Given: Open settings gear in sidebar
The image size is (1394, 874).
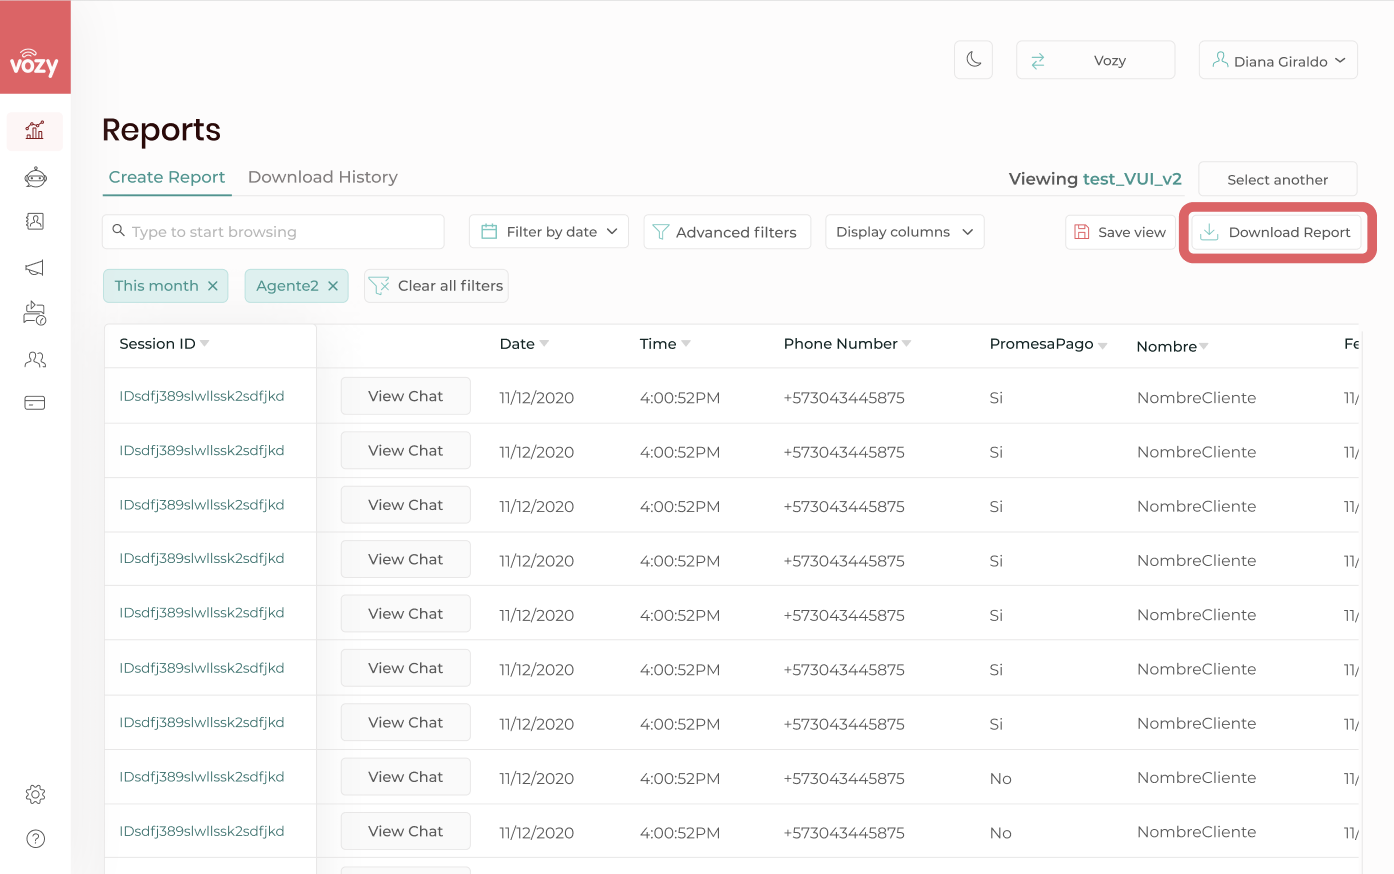Looking at the screenshot, I should click(x=35, y=794).
